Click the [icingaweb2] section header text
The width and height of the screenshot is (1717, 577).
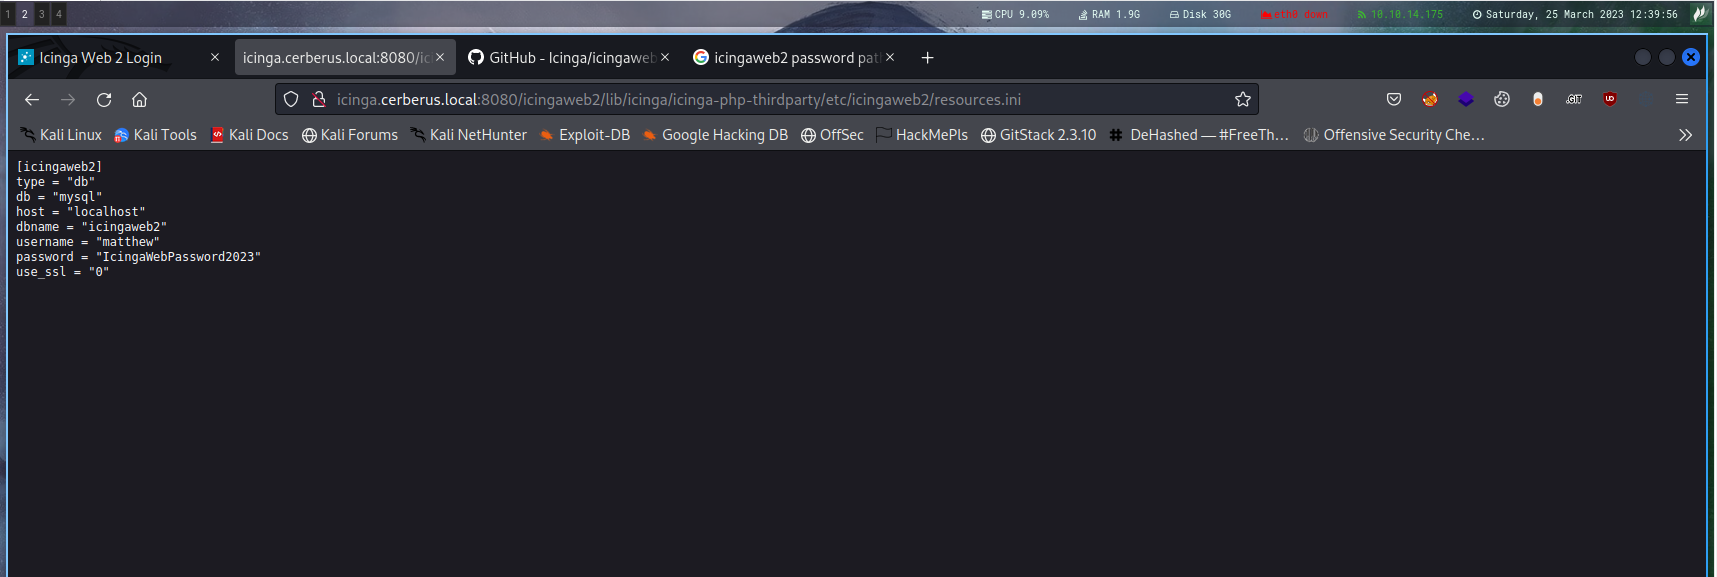pyautogui.click(x=59, y=167)
